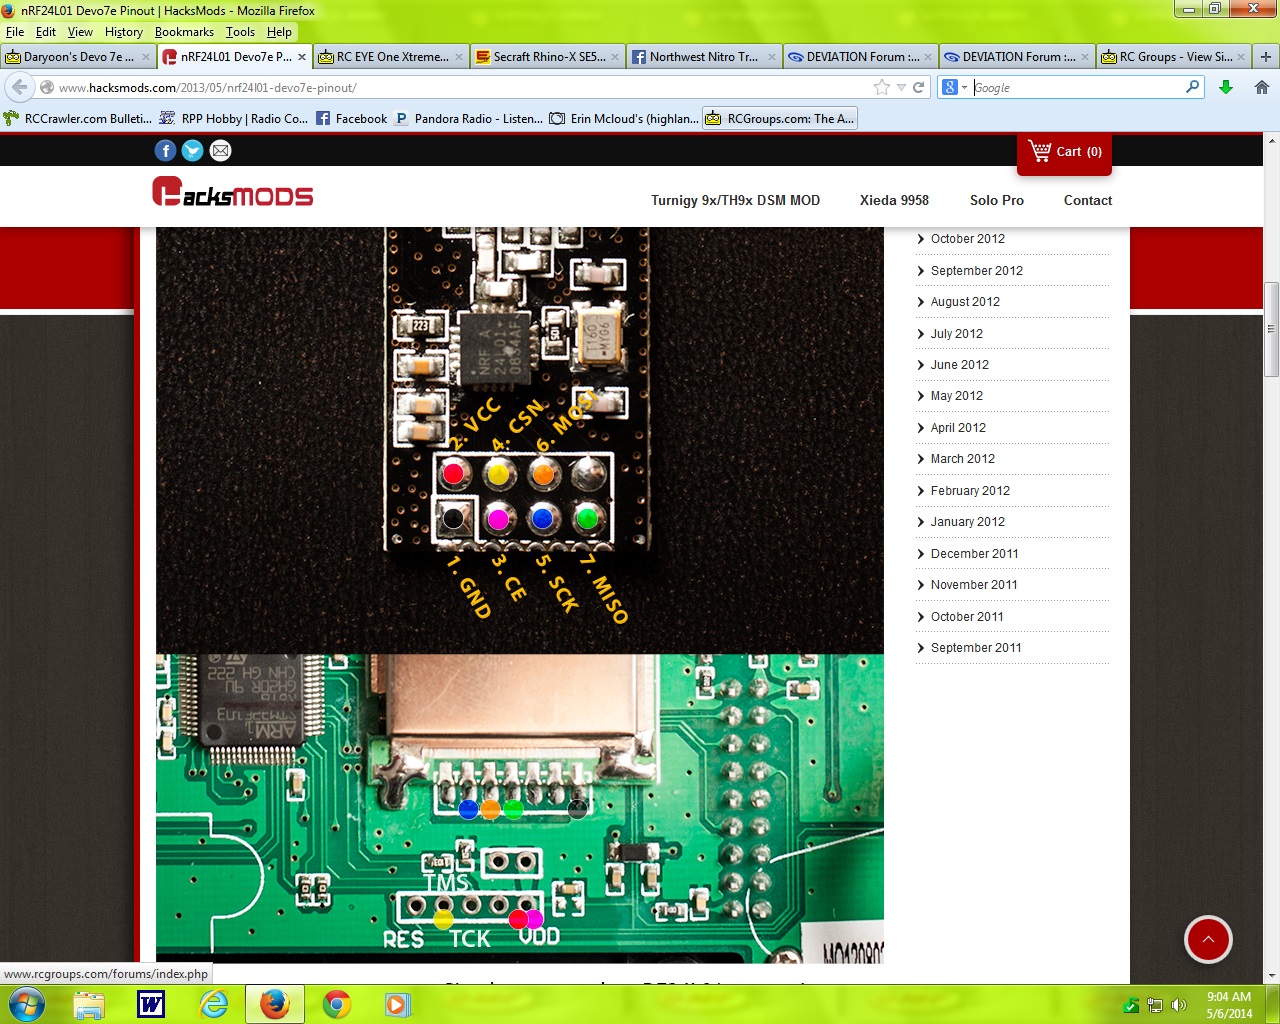The height and width of the screenshot is (1024, 1280).
Task: Open the RCCrawler.com Bulleti... bookmark
Action: 78,118
